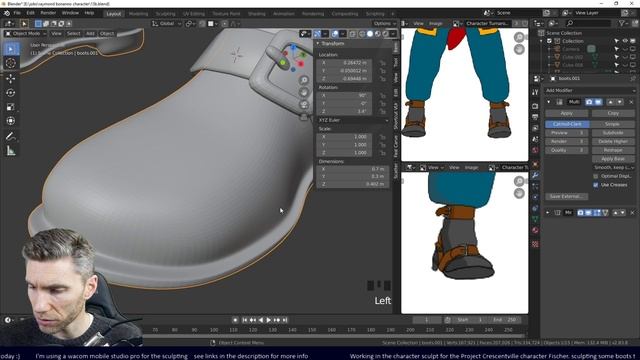The width and height of the screenshot is (640, 360).
Task: Click Copy button on Multires modifier
Action: pyautogui.click(x=613, y=113)
